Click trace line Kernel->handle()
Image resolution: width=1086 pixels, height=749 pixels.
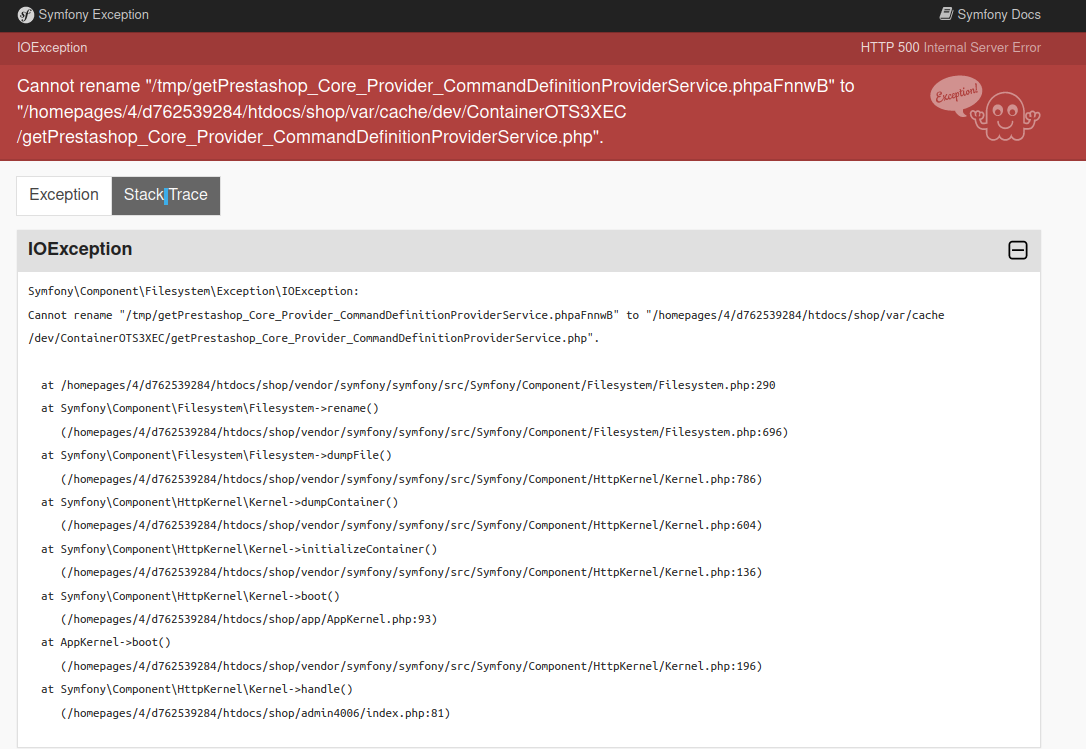197,689
